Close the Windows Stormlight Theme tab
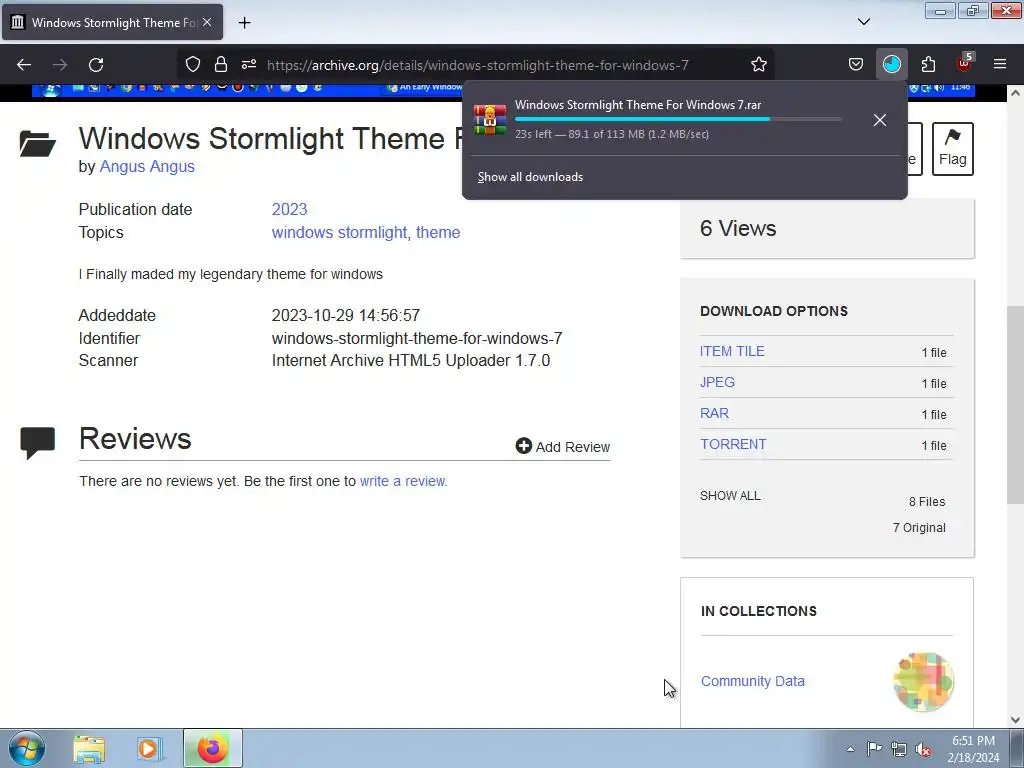Image resolution: width=1024 pixels, height=768 pixels. coord(207,22)
